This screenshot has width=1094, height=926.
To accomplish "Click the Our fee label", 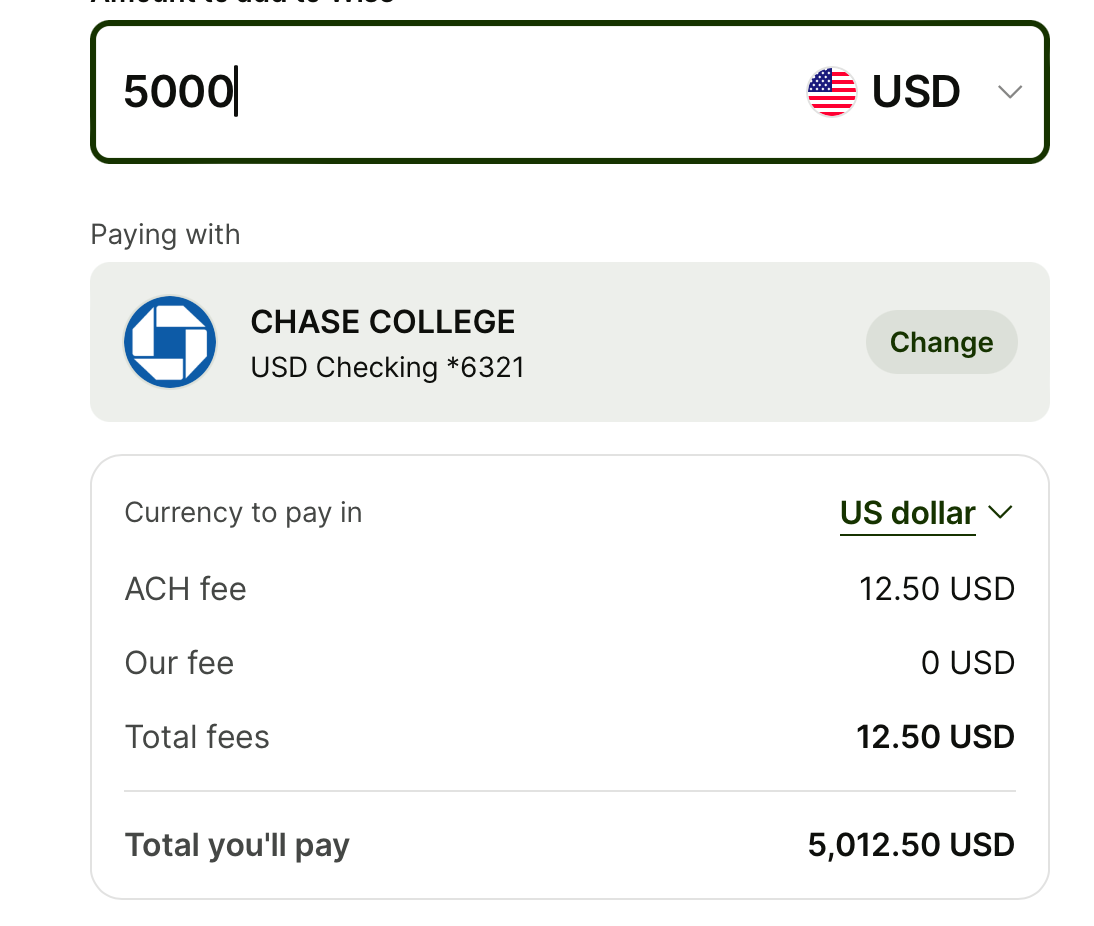I will click(x=179, y=663).
